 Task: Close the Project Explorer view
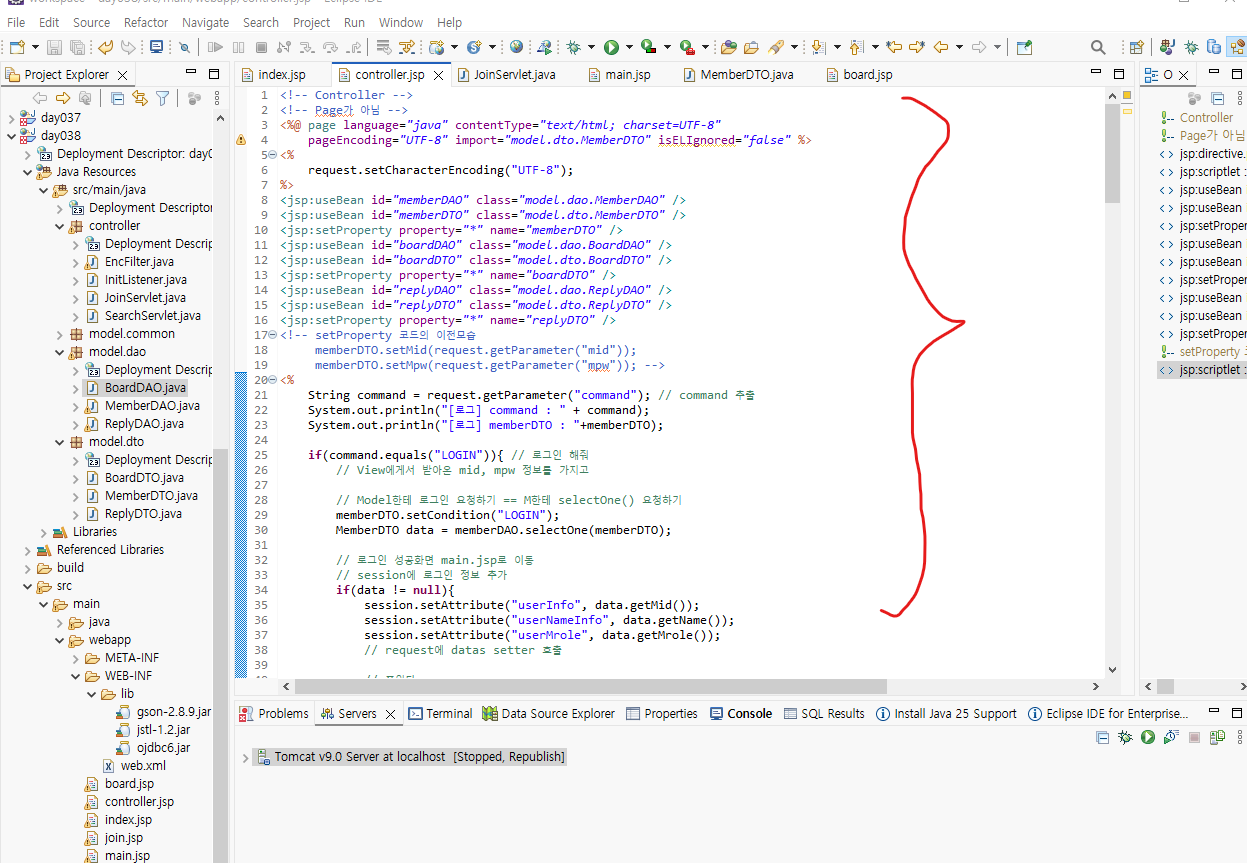pos(123,75)
